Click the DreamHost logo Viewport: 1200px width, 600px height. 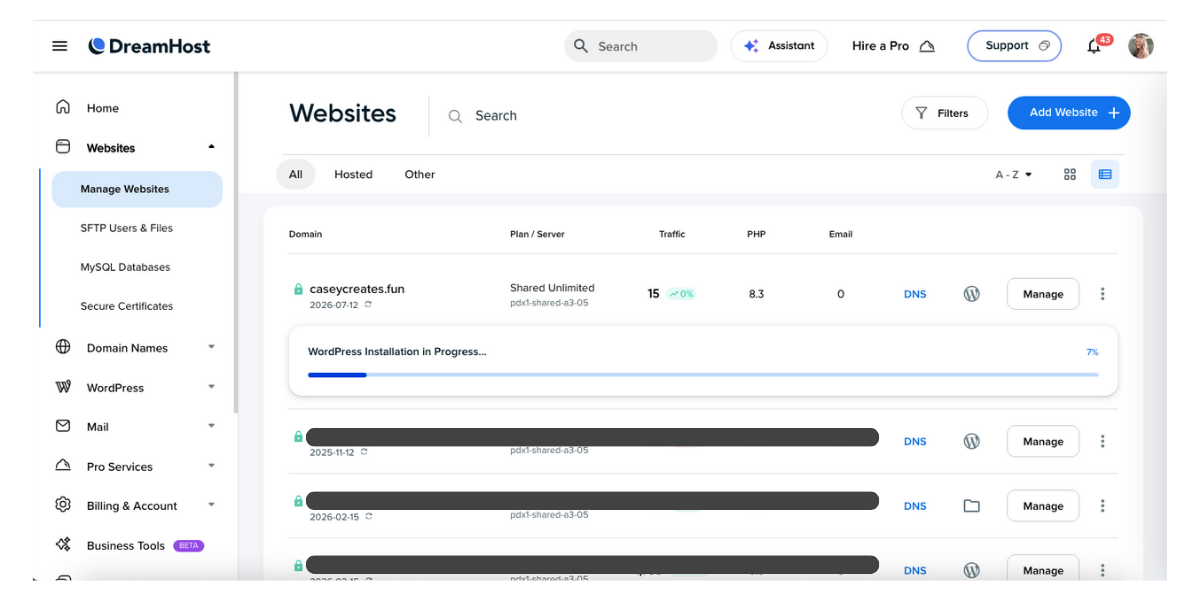coord(149,46)
